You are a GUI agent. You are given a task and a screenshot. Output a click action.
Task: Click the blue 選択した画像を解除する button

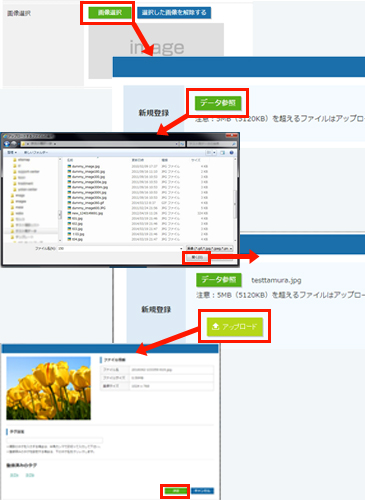174,13
